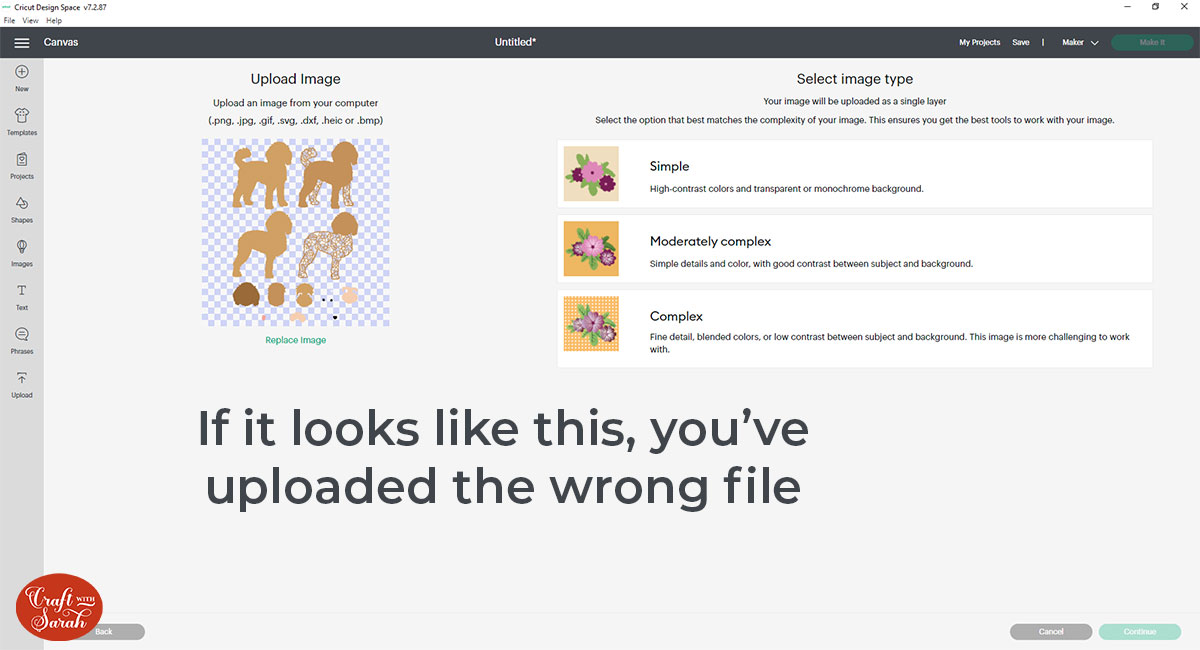
Task: Expand the hamburger menu next to Canvas
Action: [x=21, y=42]
